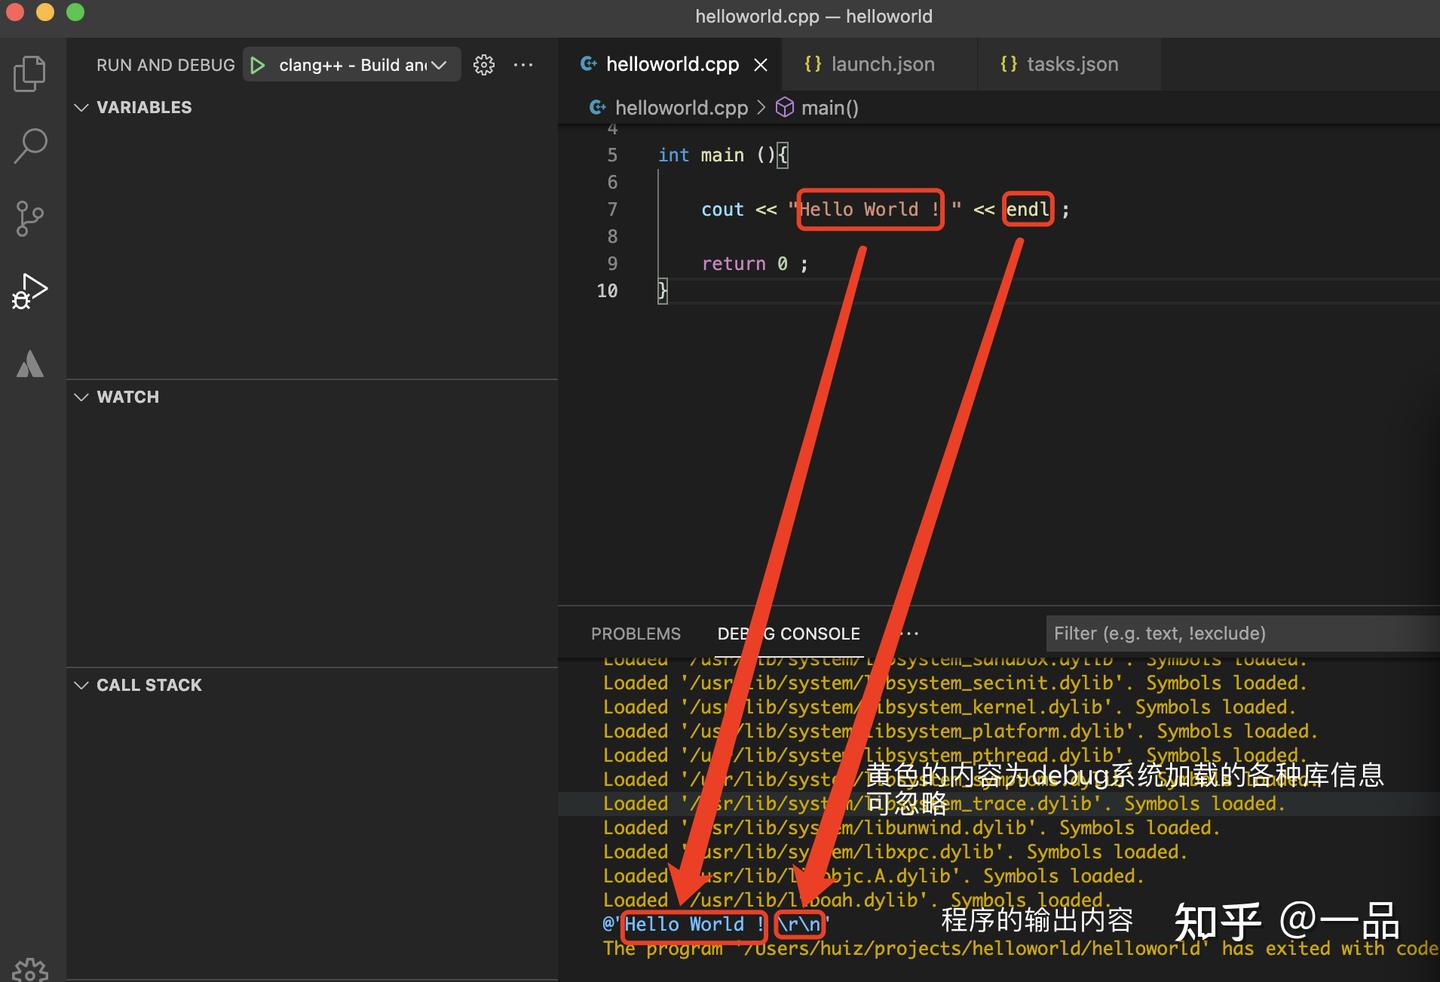Click the DEBUG CONSOLE tab
The height and width of the screenshot is (982, 1440).
[788, 633]
